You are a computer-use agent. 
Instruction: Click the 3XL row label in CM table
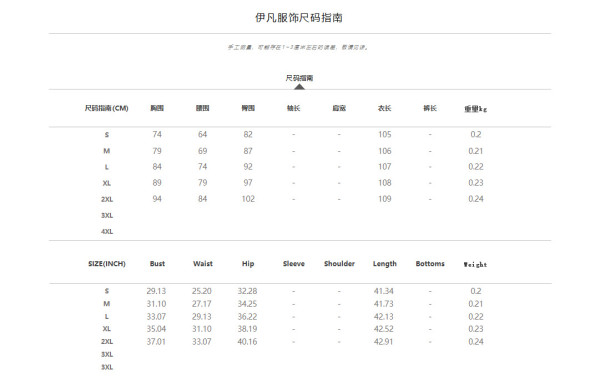click(x=107, y=215)
